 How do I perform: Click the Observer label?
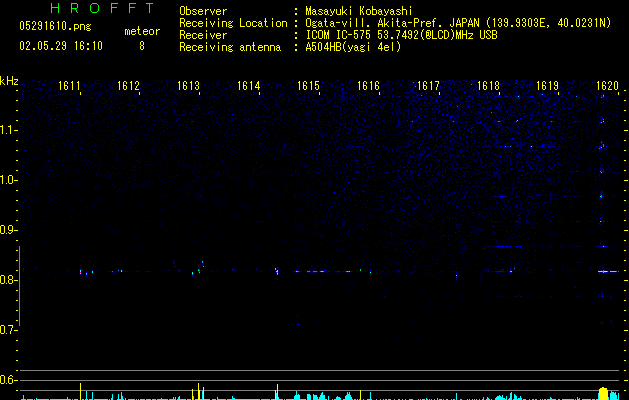pos(203,11)
